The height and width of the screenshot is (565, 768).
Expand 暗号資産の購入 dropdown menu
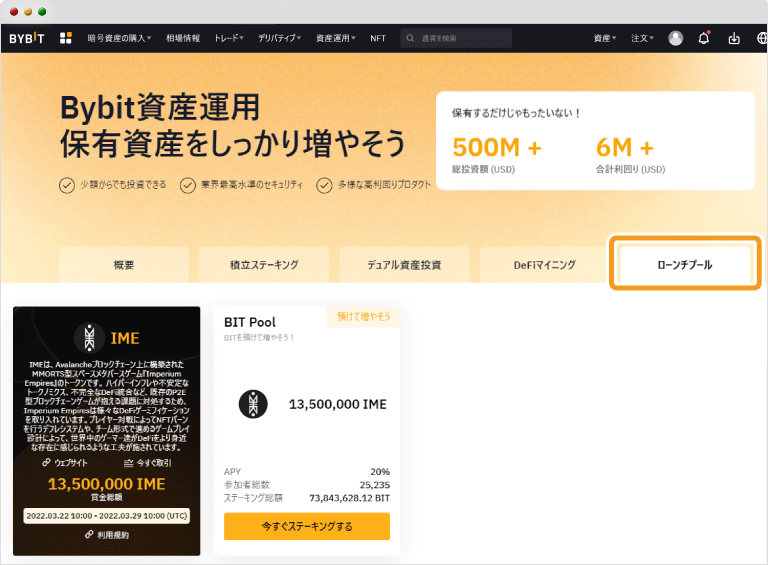click(x=120, y=38)
